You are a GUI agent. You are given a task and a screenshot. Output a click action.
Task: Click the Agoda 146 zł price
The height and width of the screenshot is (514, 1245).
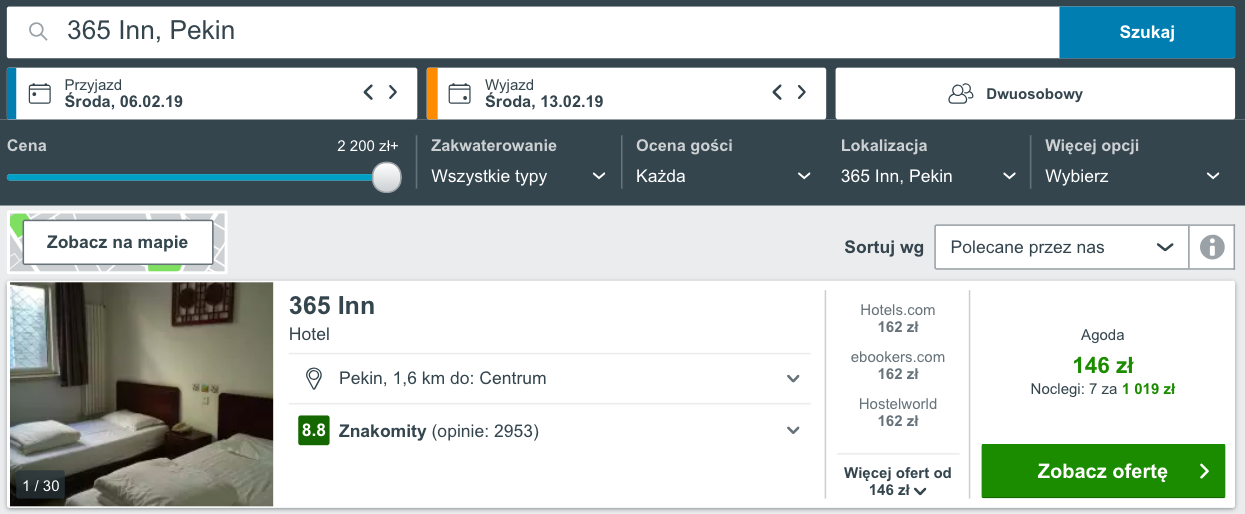tap(1103, 365)
